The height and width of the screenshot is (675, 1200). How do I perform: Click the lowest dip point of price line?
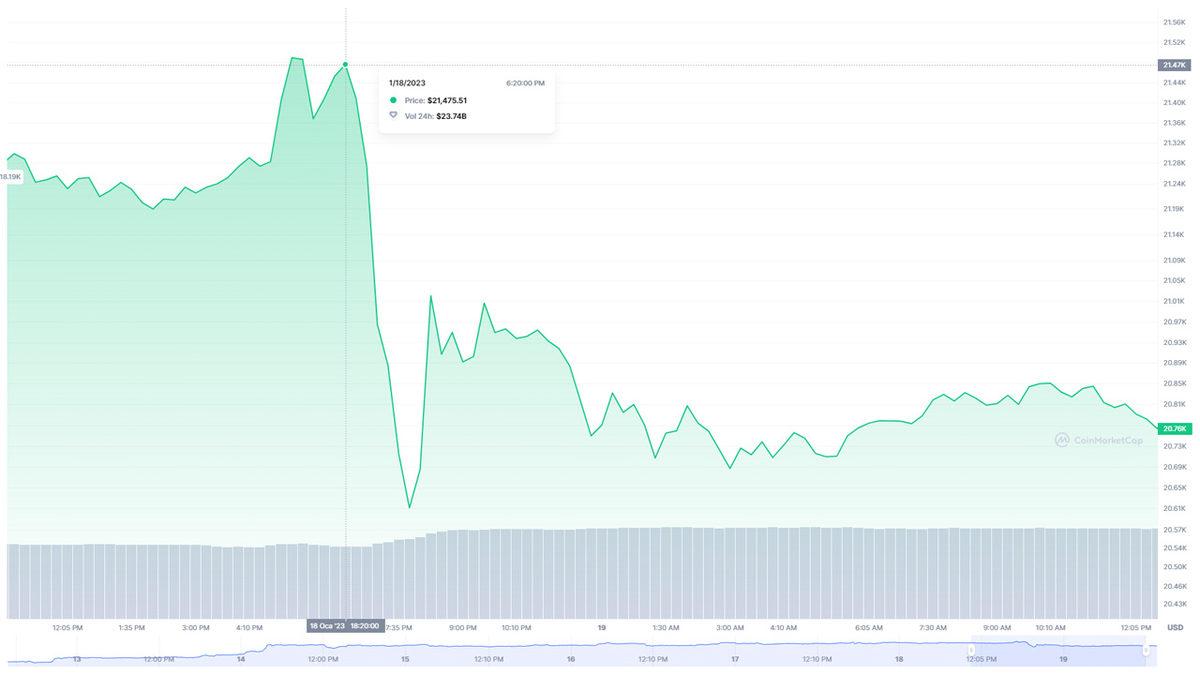[410, 507]
